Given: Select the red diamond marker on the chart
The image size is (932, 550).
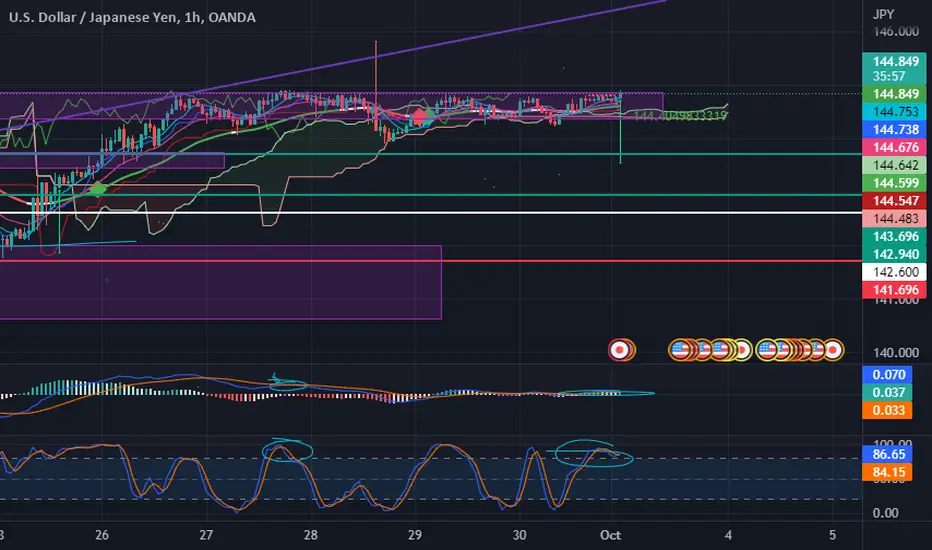Looking at the screenshot, I should click(420, 117).
